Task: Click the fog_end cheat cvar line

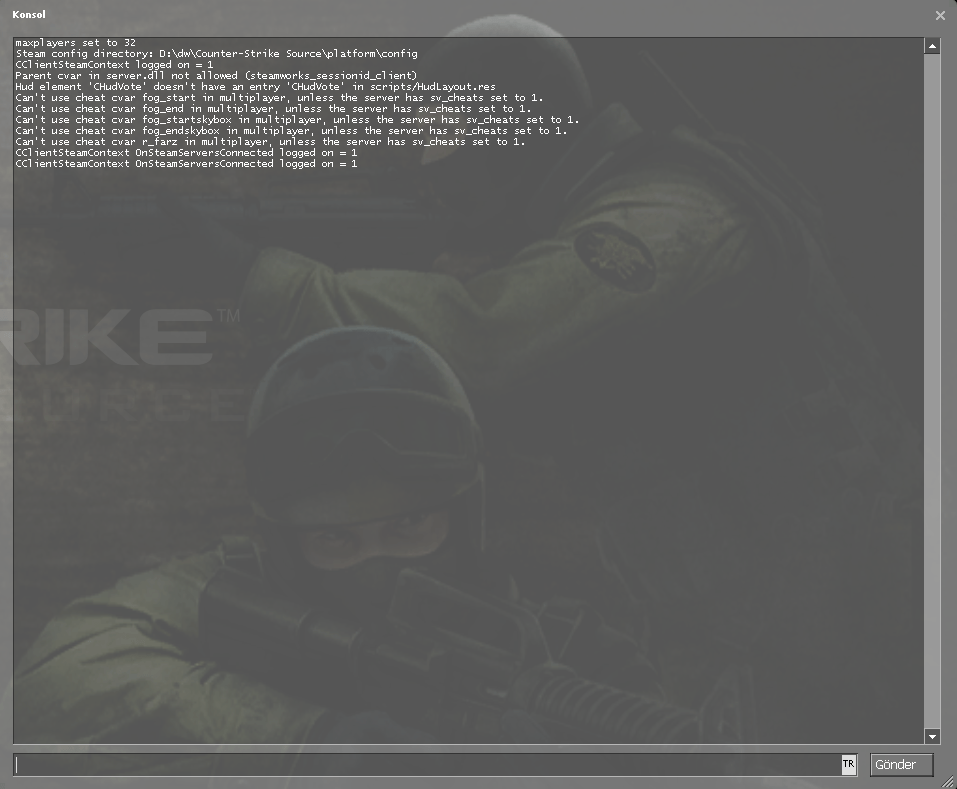Action: pos(273,109)
